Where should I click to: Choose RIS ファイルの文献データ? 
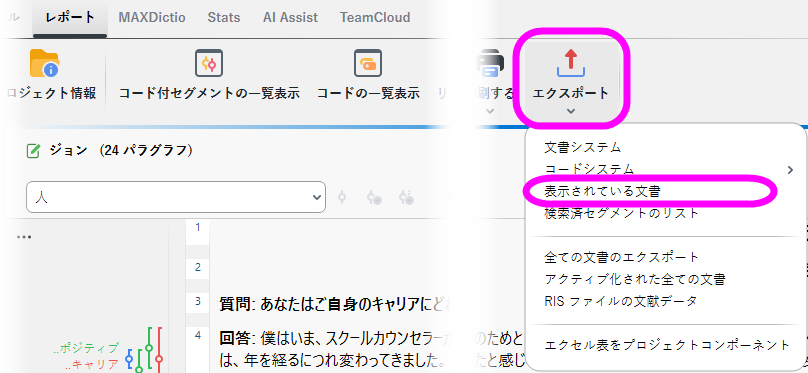[620, 300]
